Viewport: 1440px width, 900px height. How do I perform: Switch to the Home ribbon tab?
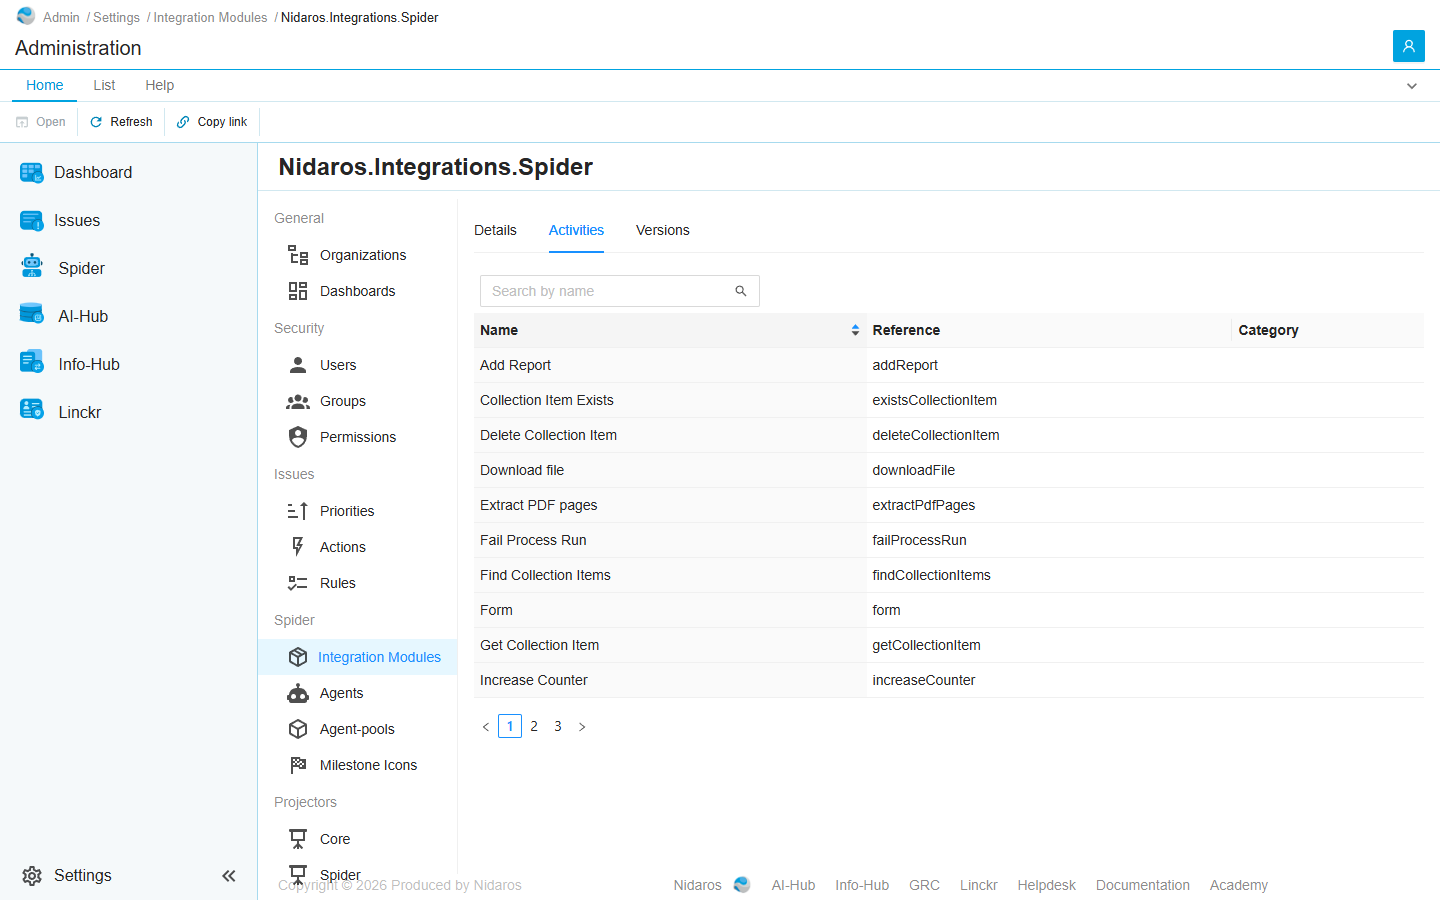(45, 85)
